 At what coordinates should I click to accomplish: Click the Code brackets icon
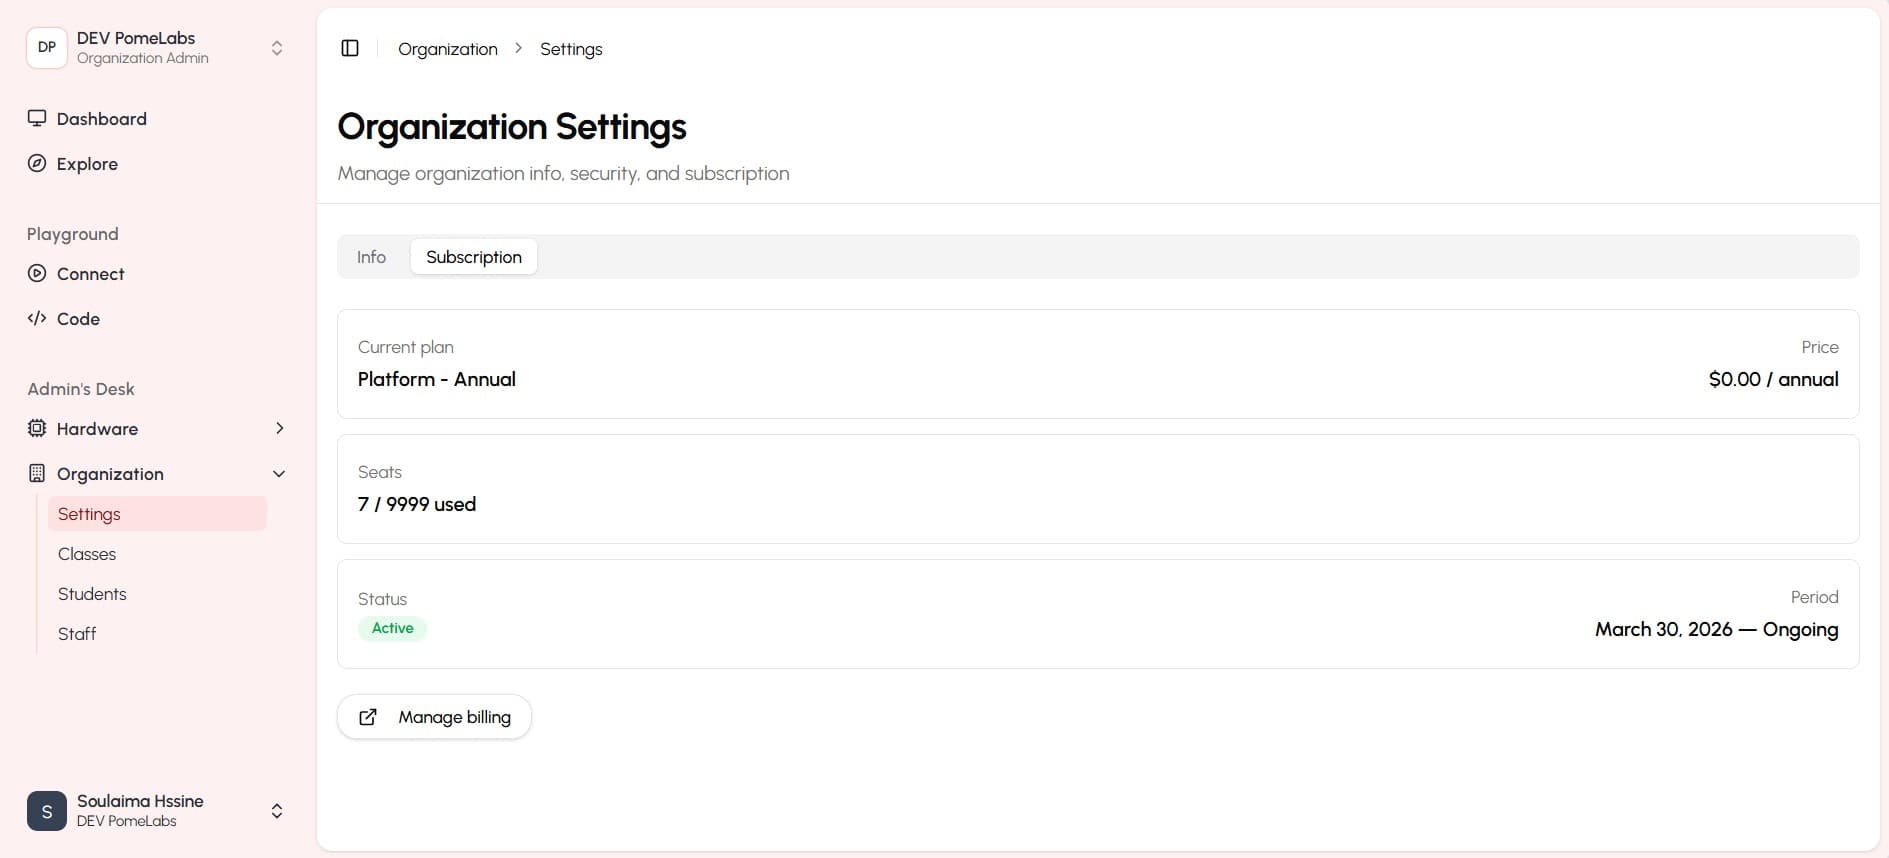(37, 318)
